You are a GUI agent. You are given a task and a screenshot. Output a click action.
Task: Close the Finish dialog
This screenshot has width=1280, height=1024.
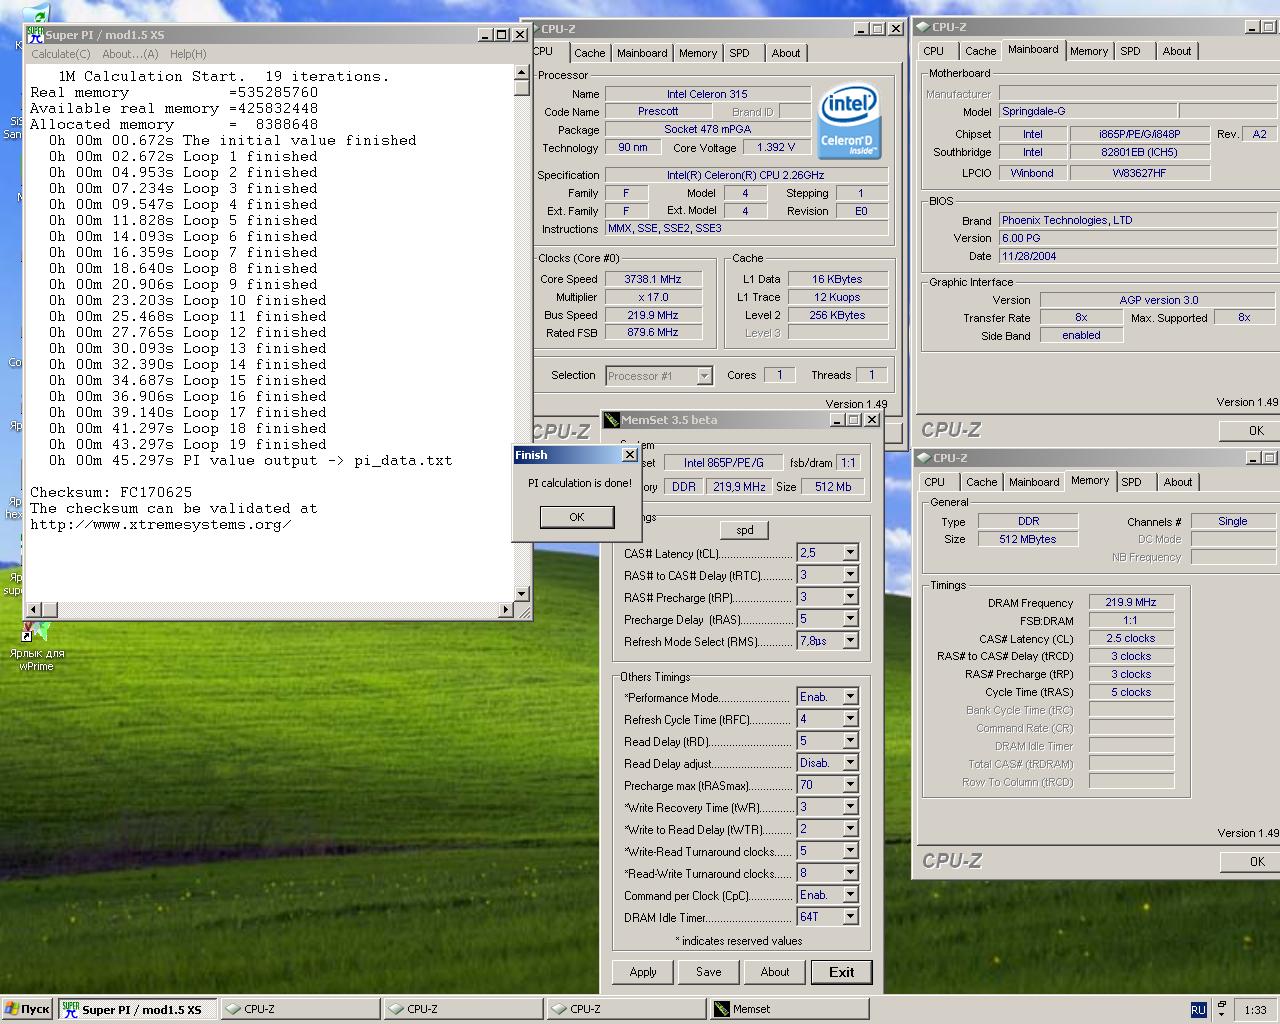[x=629, y=455]
